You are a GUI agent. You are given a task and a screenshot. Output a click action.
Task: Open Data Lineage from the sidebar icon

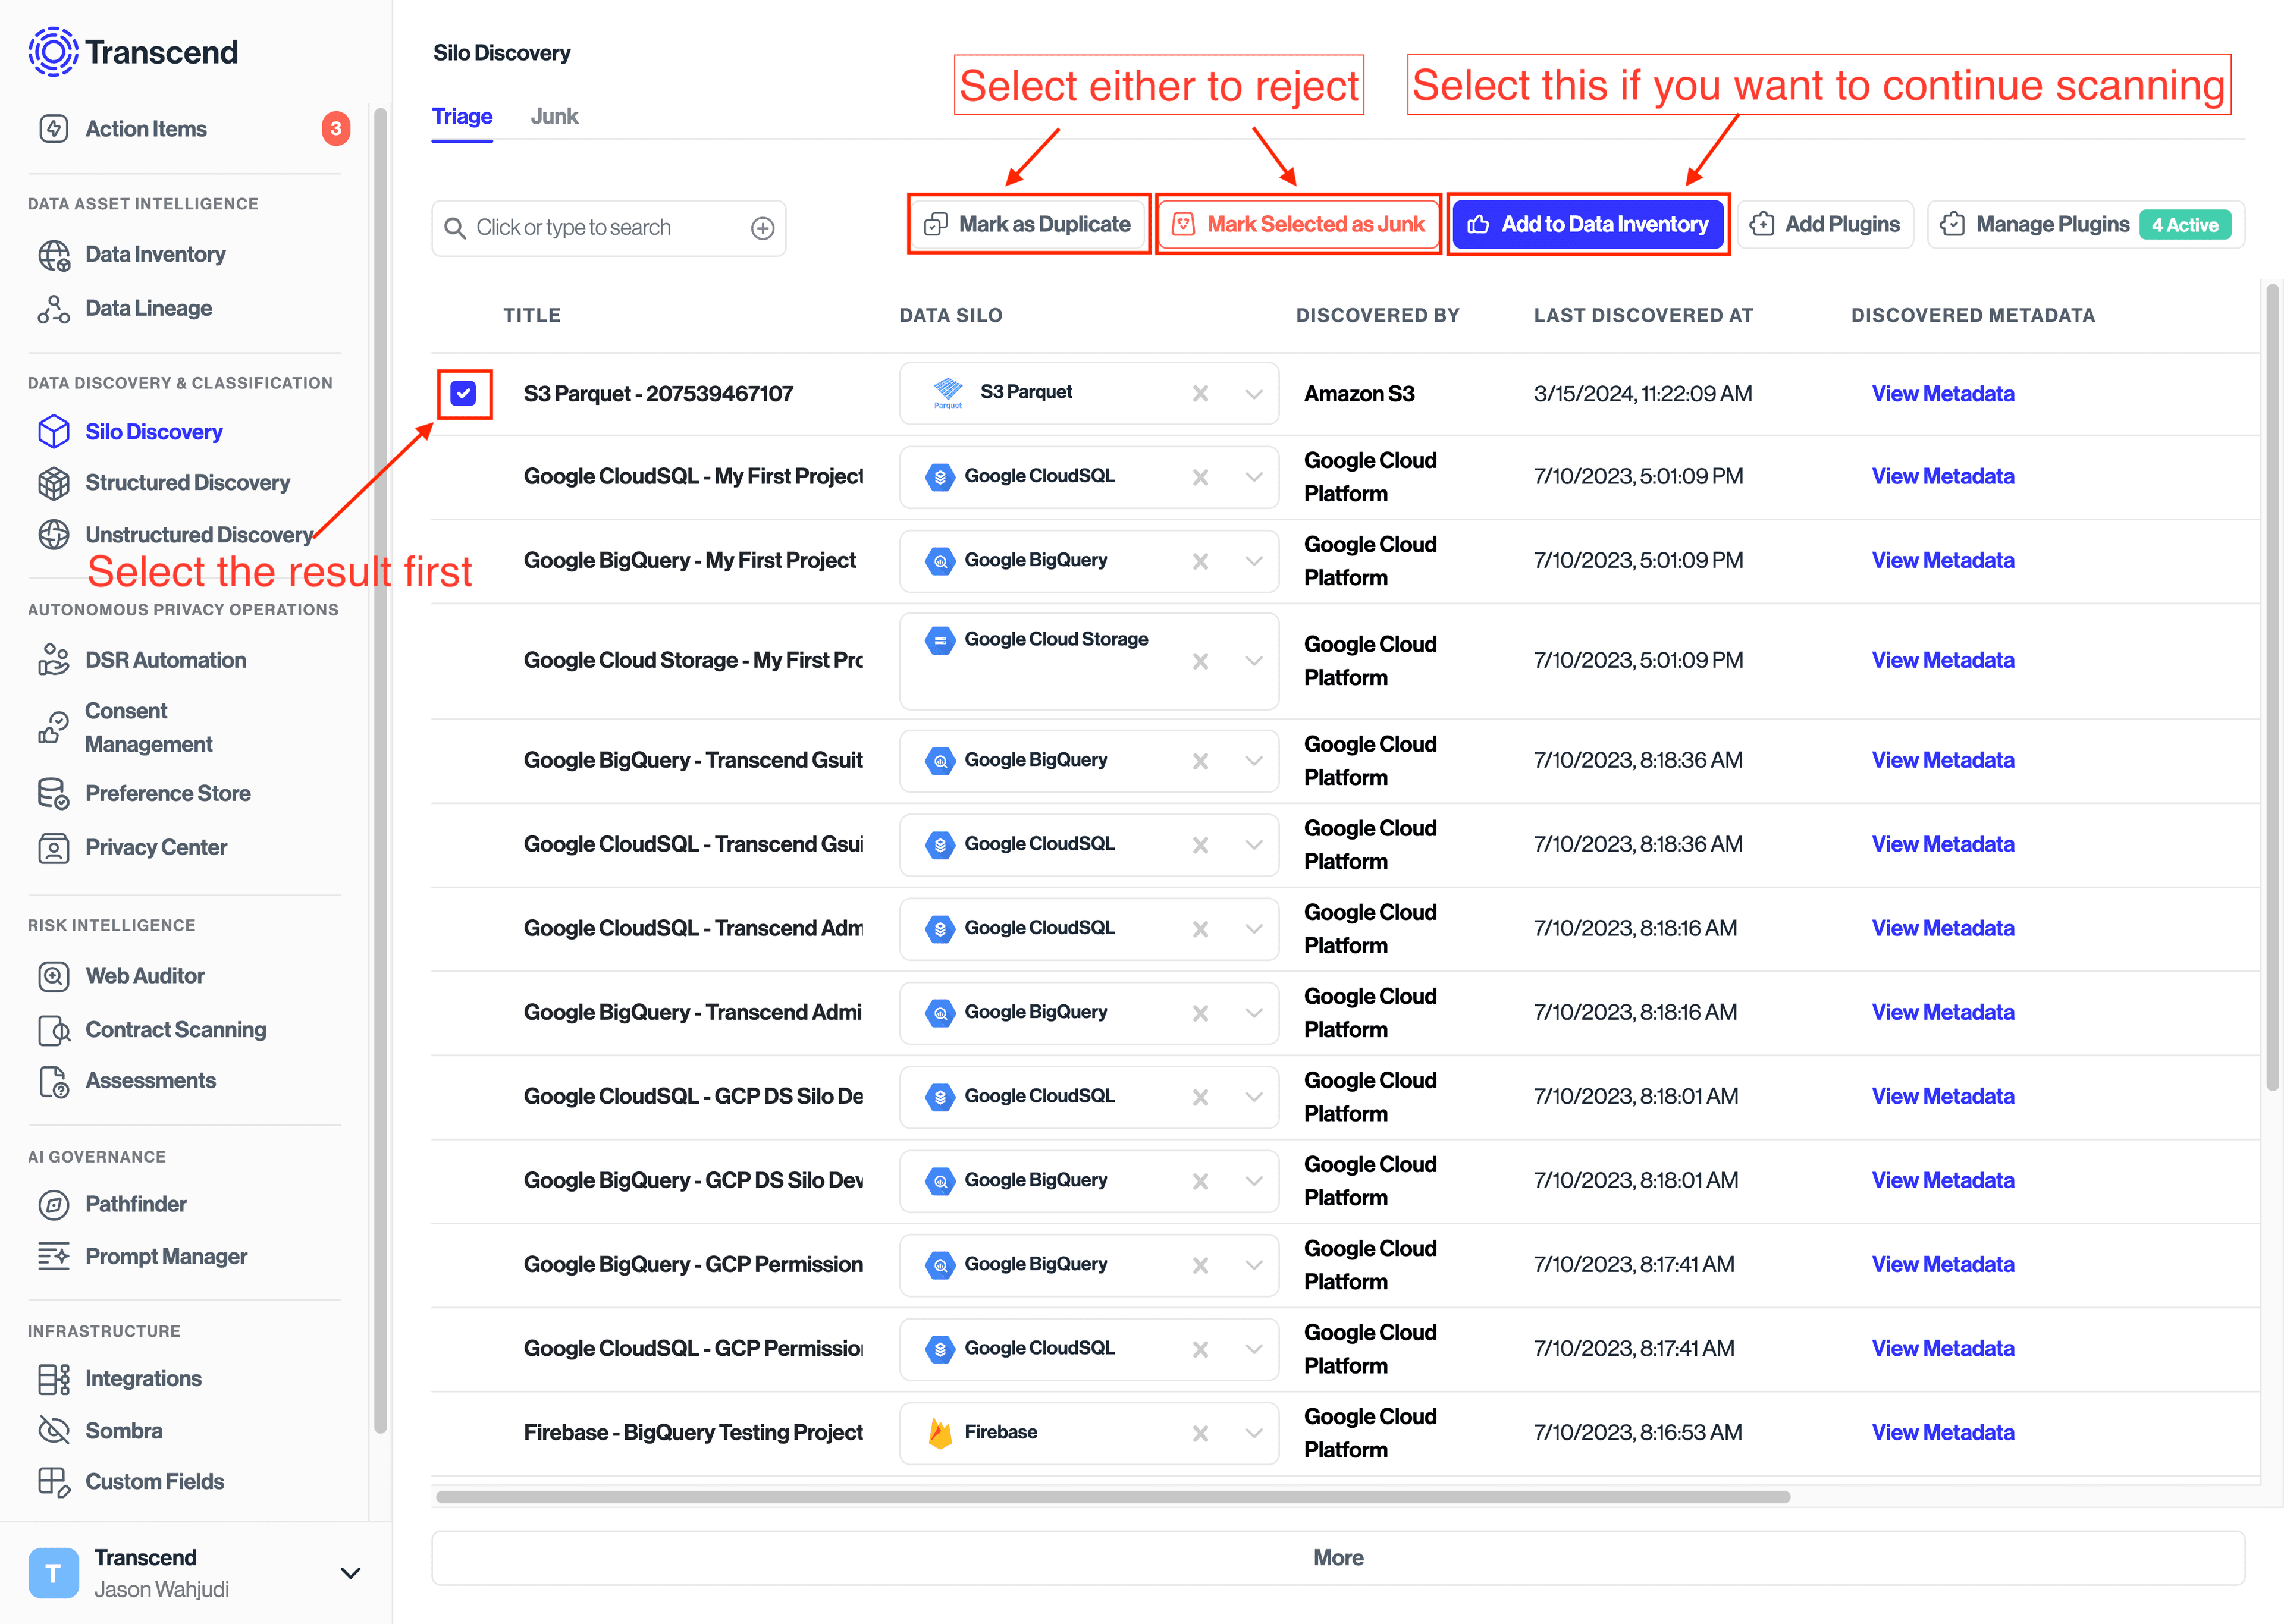(54, 309)
